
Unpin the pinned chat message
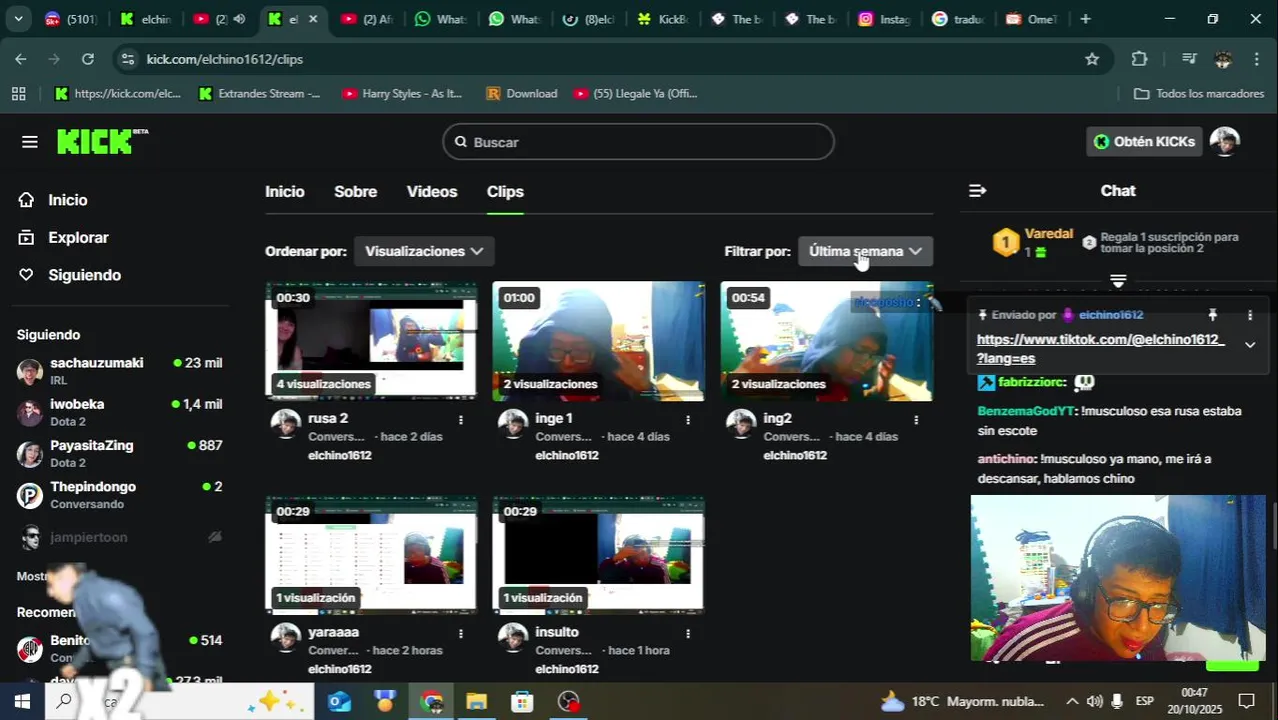click(x=1212, y=315)
